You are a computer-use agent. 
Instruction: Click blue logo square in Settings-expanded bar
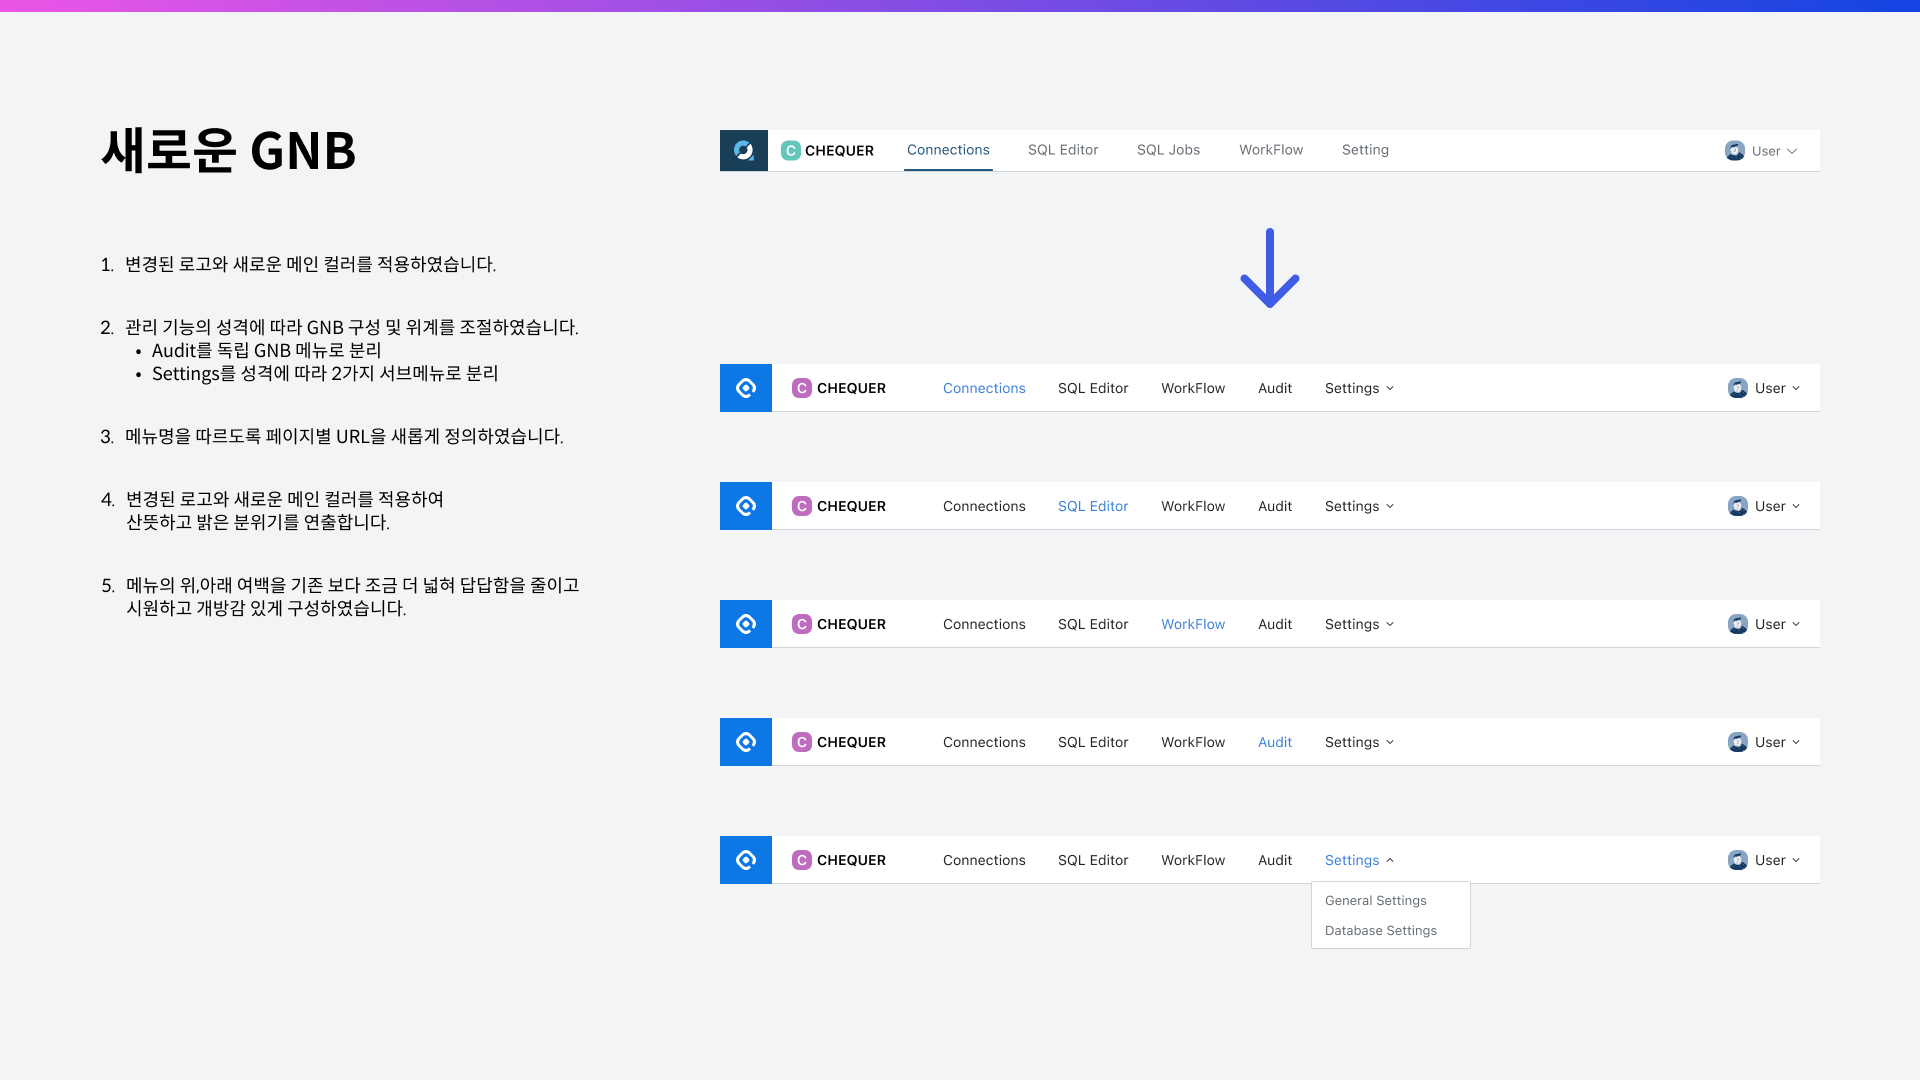[x=746, y=860]
